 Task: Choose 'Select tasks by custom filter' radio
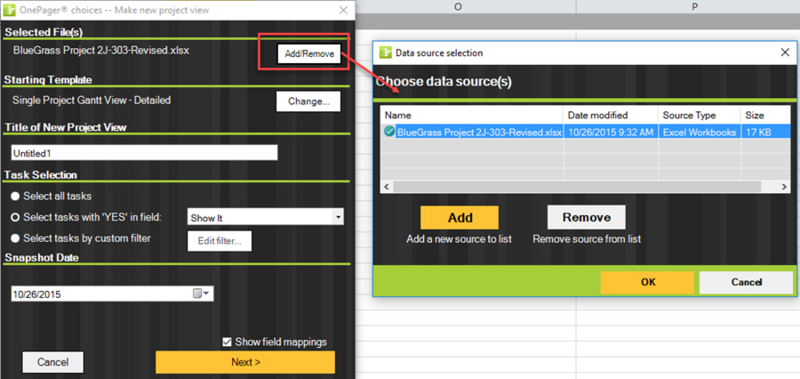pos(16,238)
